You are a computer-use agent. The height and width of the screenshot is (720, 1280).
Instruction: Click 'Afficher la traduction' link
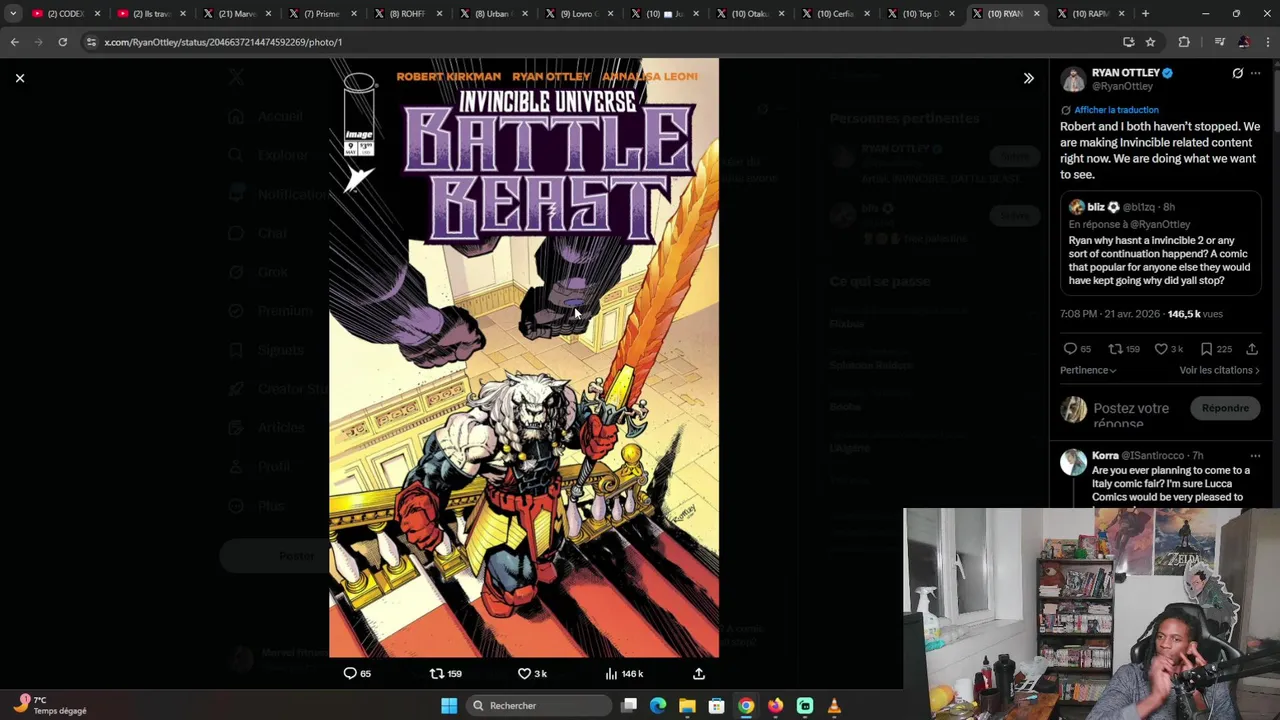coord(1116,110)
